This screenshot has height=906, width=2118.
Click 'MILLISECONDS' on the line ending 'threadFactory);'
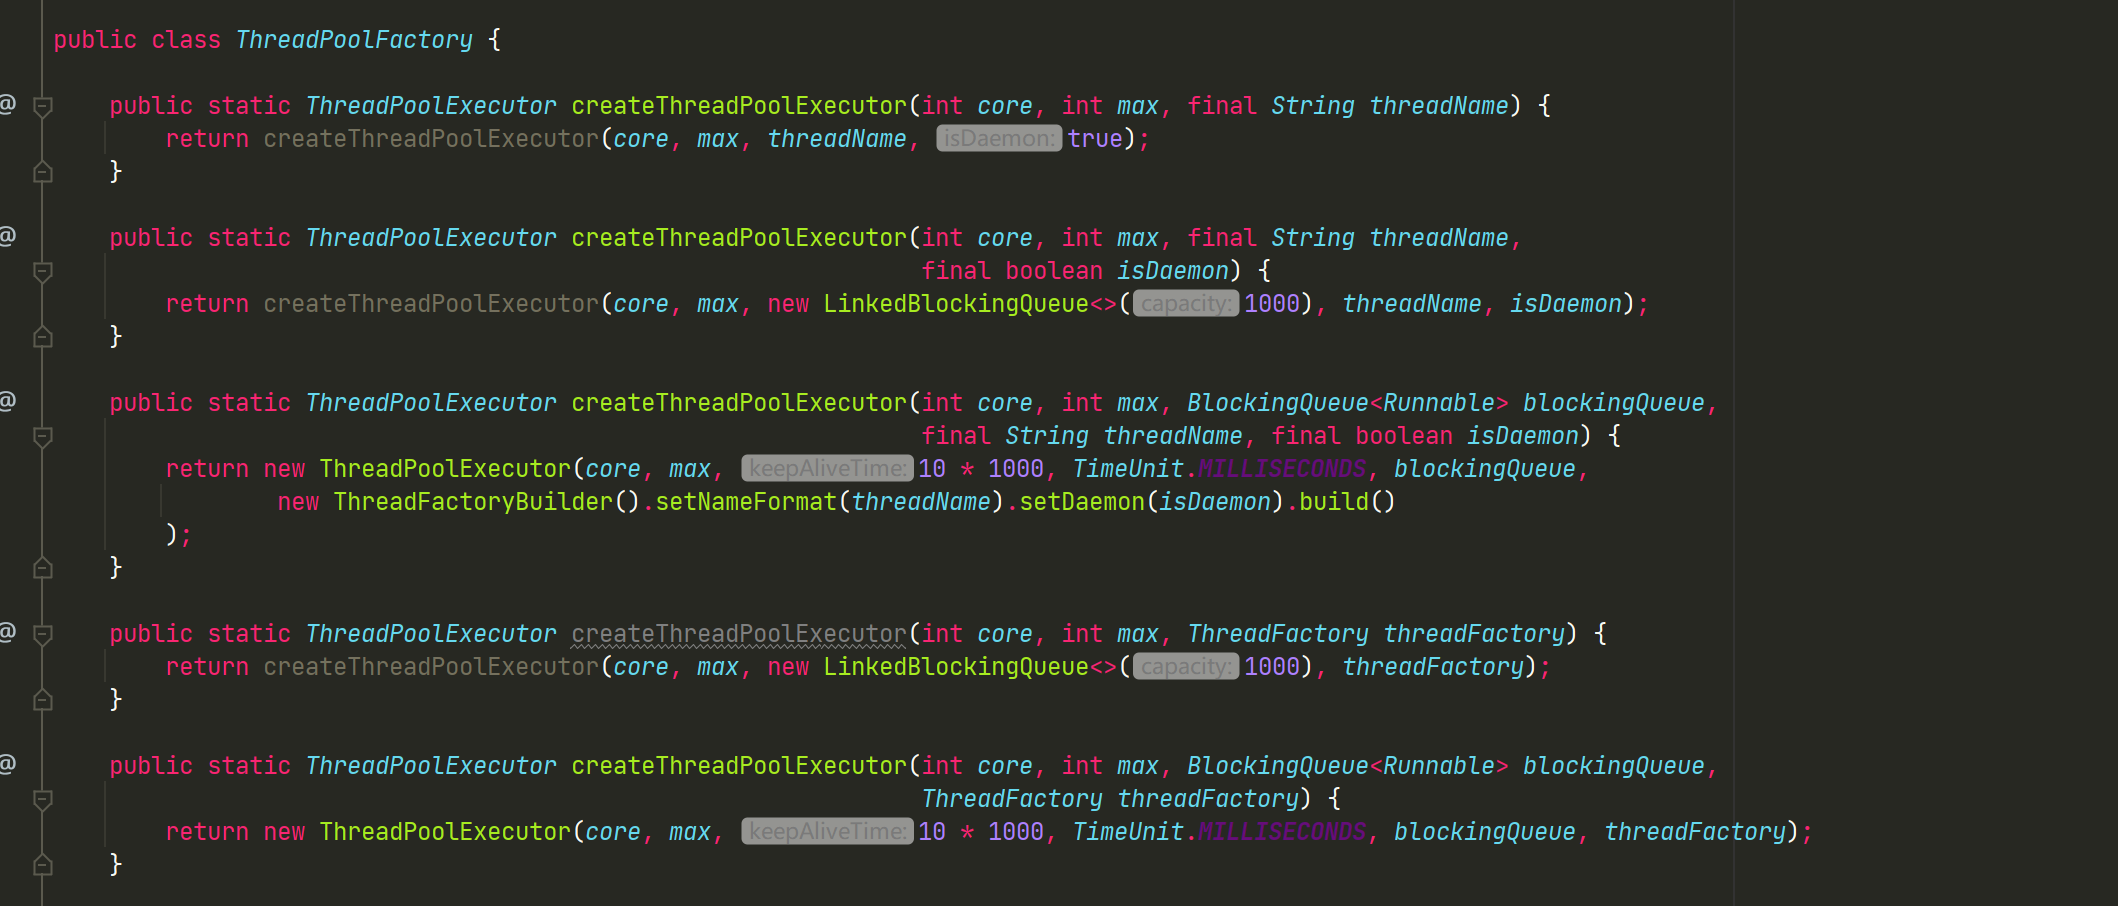coord(1282,832)
